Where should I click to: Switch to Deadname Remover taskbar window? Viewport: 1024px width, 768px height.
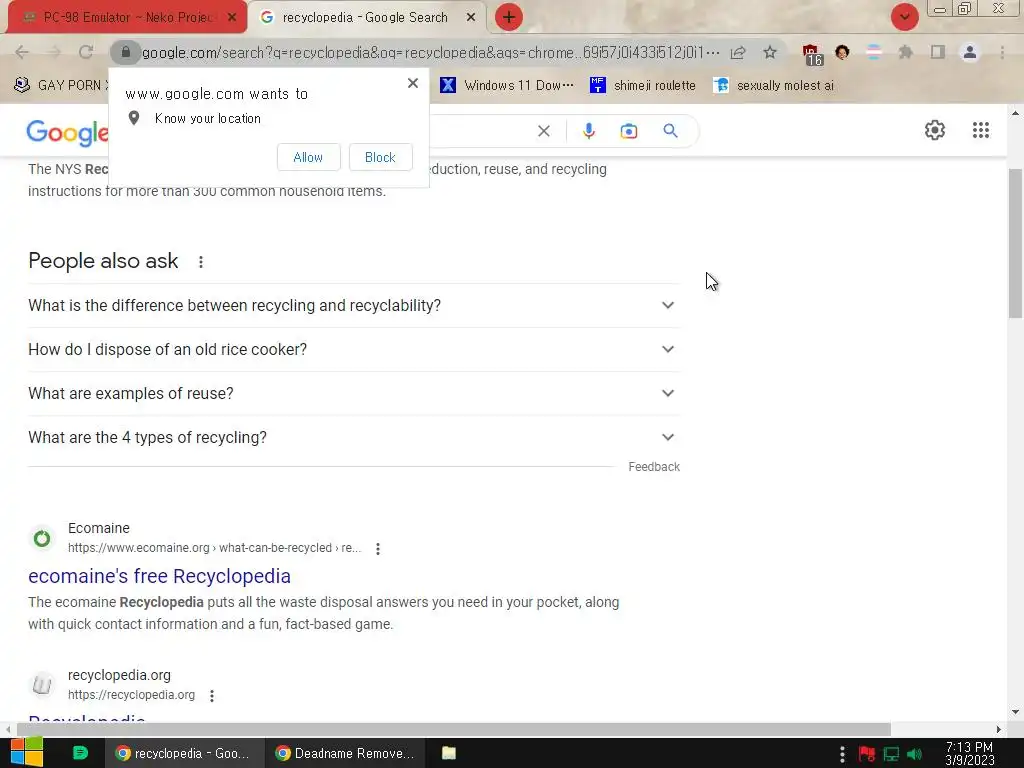point(345,753)
